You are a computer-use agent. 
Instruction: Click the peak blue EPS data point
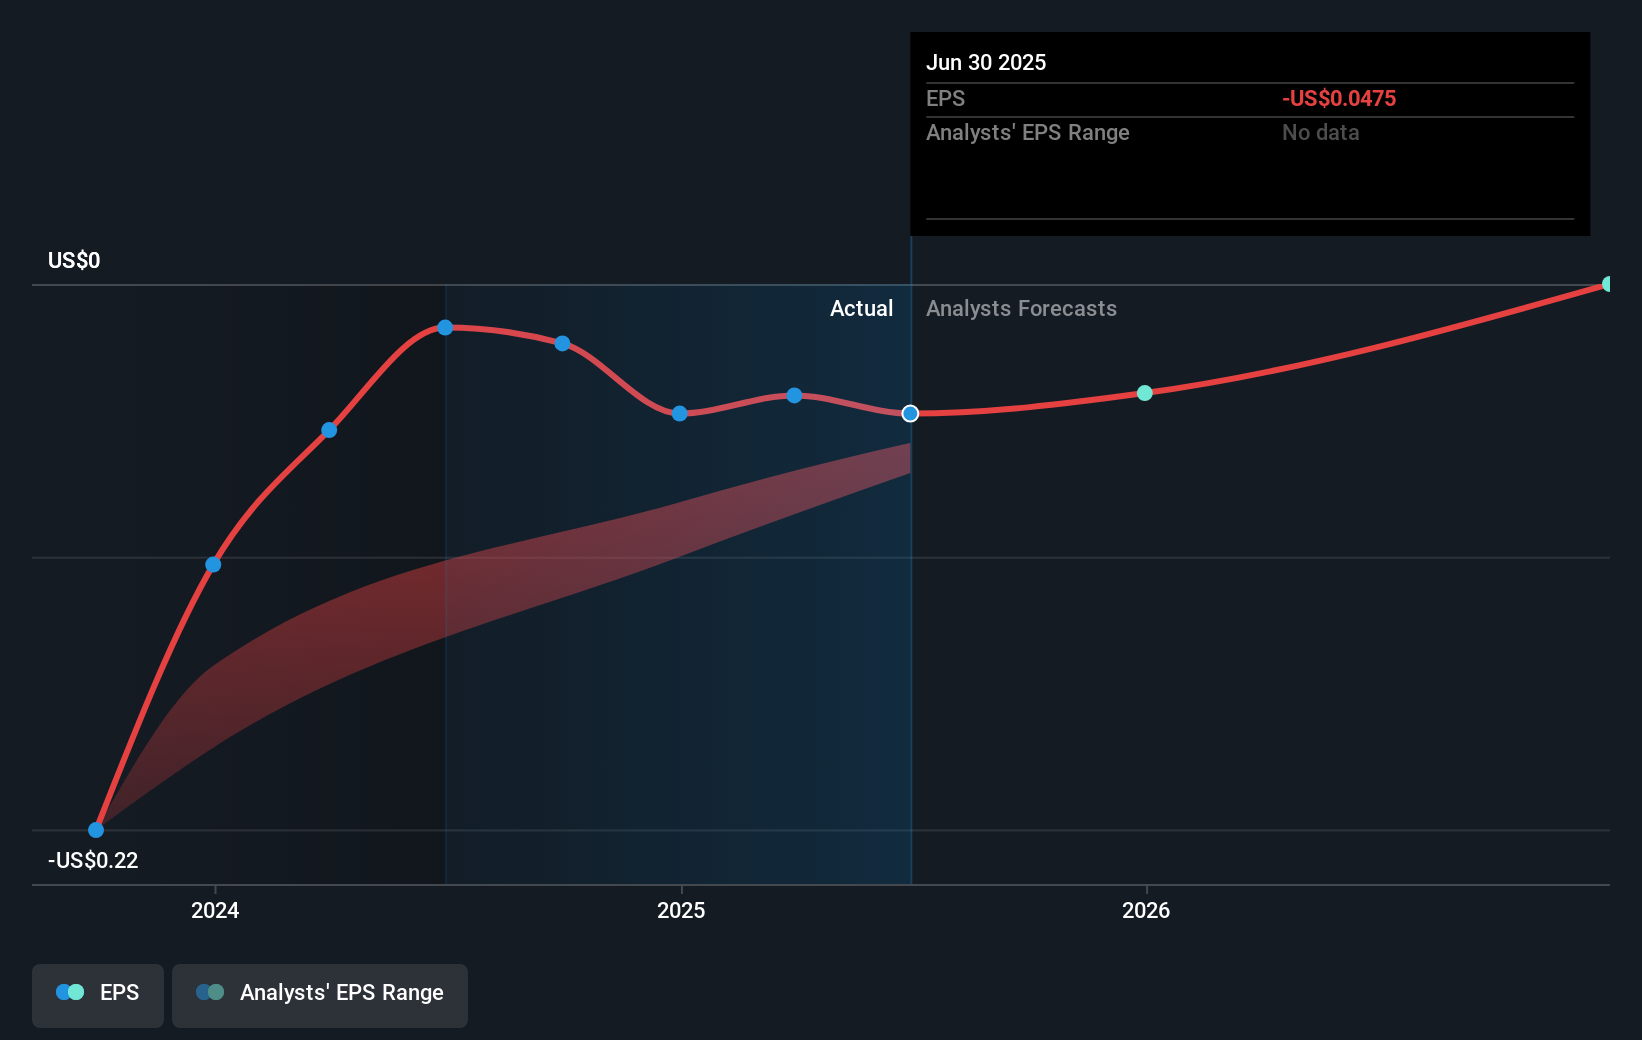click(445, 327)
